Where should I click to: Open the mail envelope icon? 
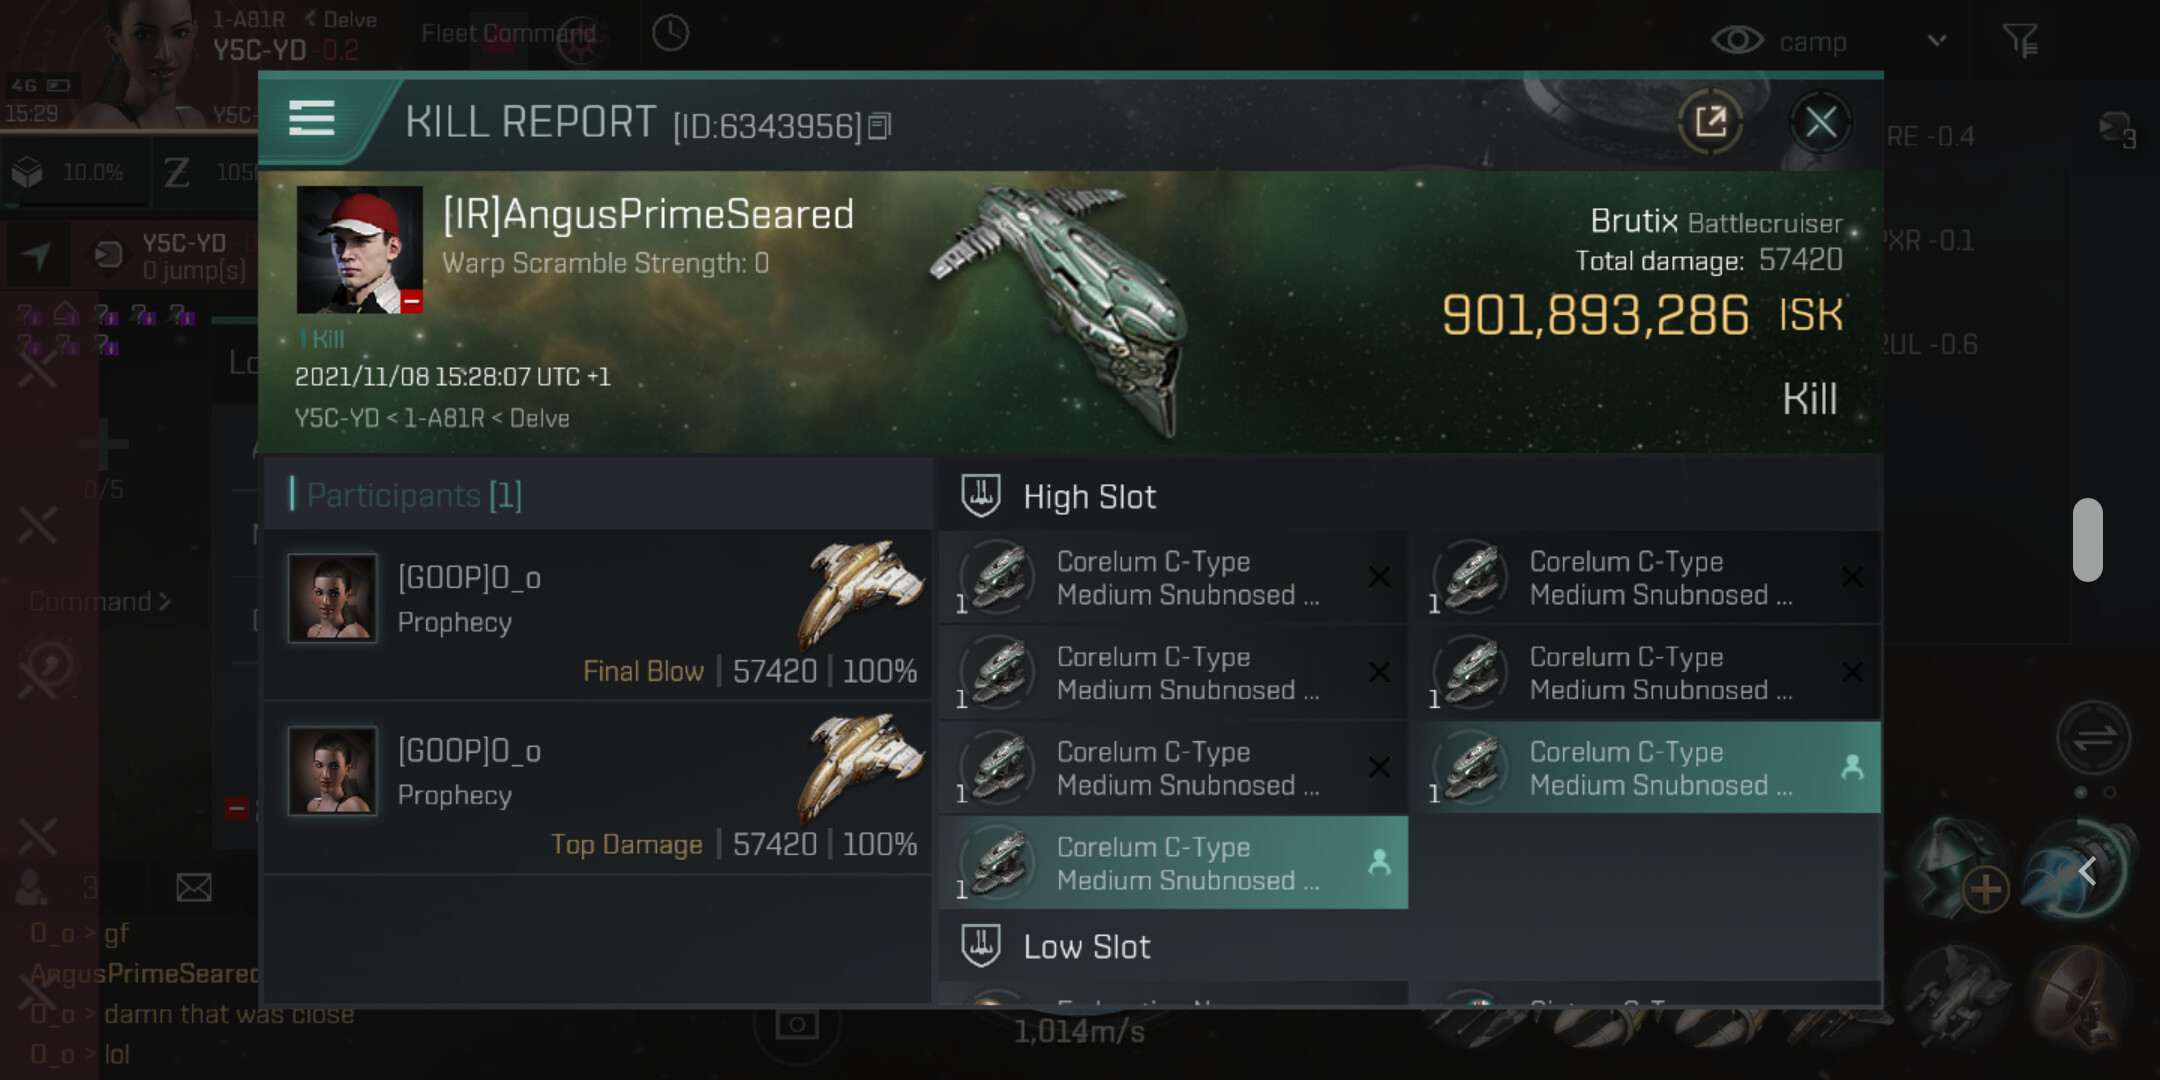tap(194, 887)
